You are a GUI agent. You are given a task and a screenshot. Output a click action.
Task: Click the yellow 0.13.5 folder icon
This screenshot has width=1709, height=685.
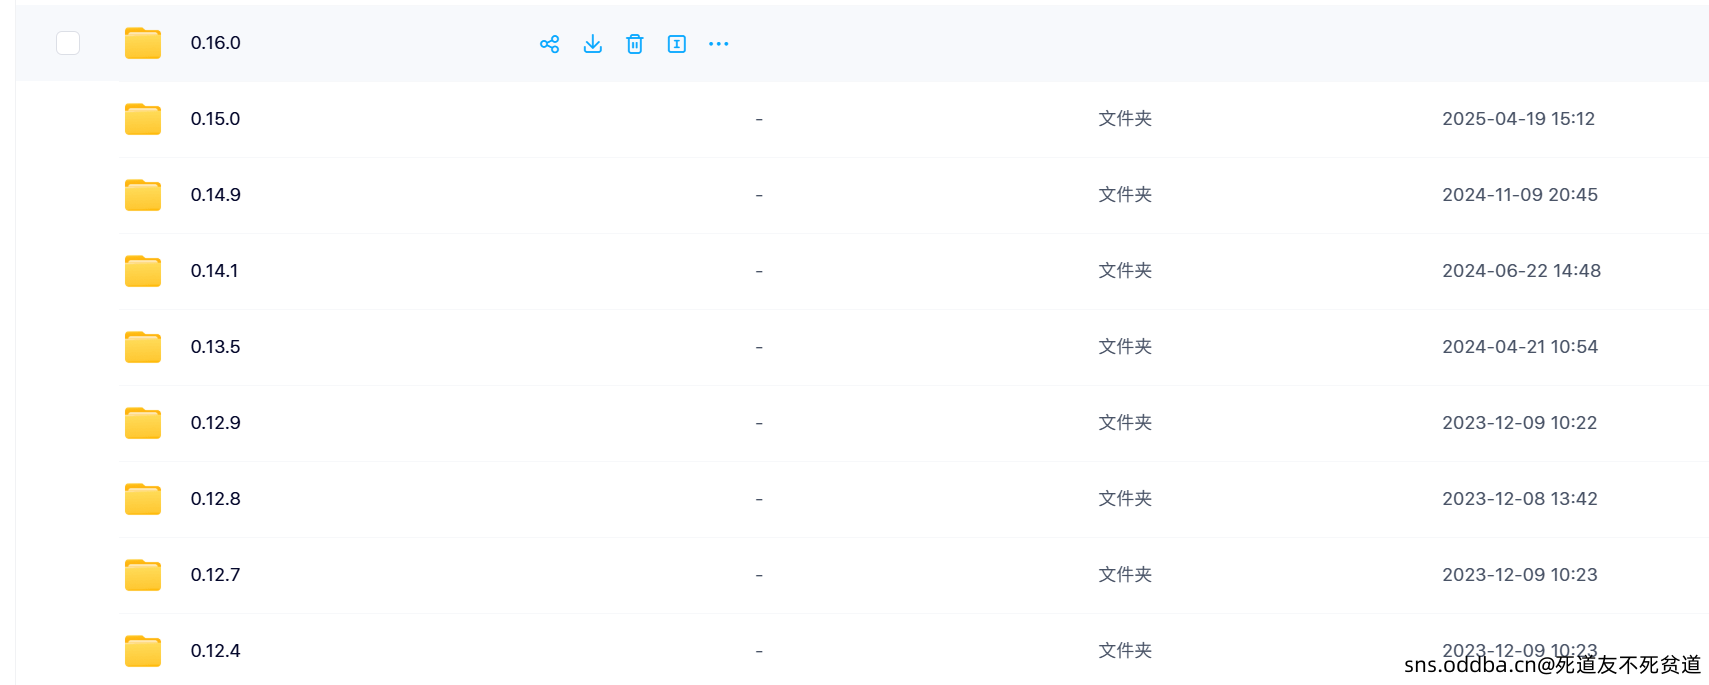point(143,347)
